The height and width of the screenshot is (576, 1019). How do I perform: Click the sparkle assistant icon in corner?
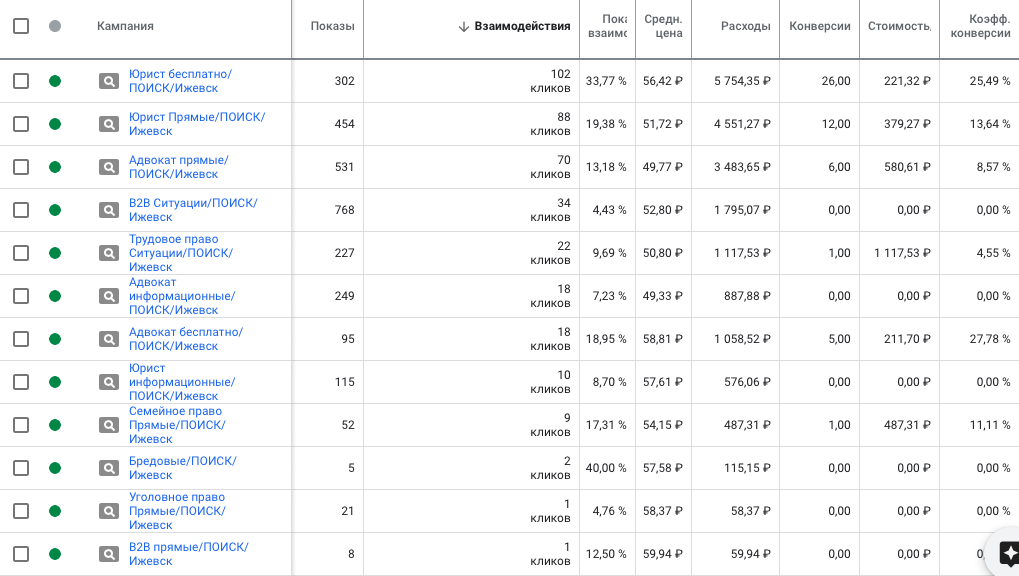tap(1009, 553)
